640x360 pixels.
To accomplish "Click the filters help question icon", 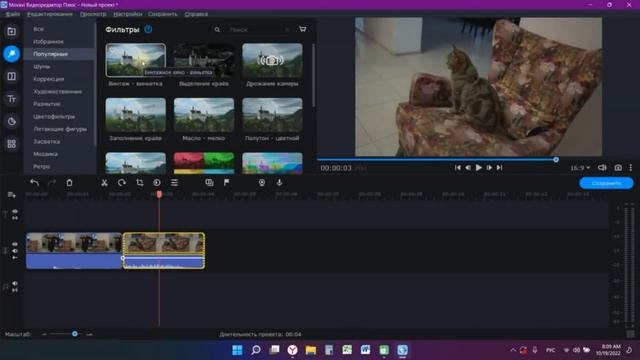I will [148, 29].
